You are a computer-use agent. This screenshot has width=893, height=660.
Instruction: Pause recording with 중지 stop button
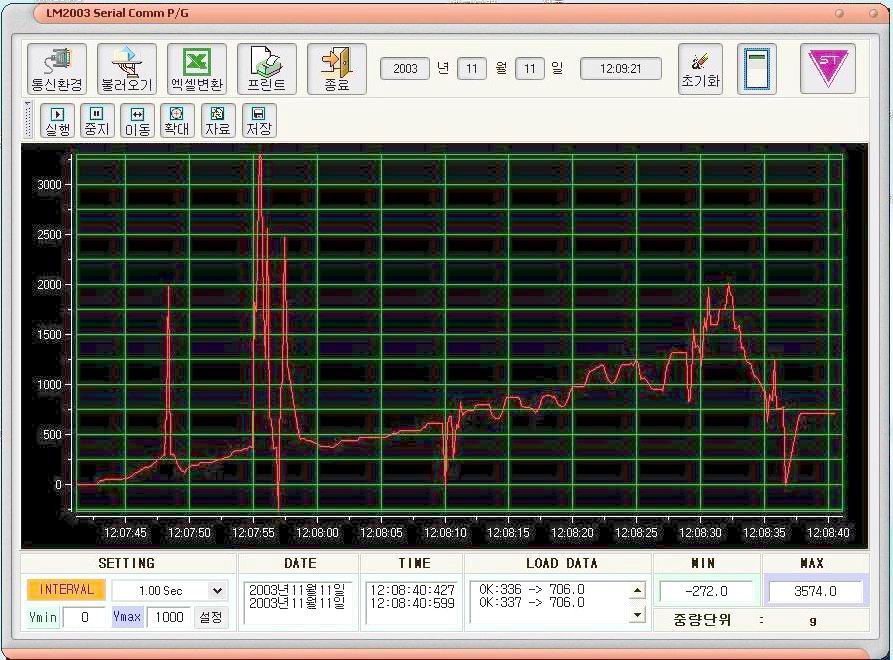click(97, 121)
